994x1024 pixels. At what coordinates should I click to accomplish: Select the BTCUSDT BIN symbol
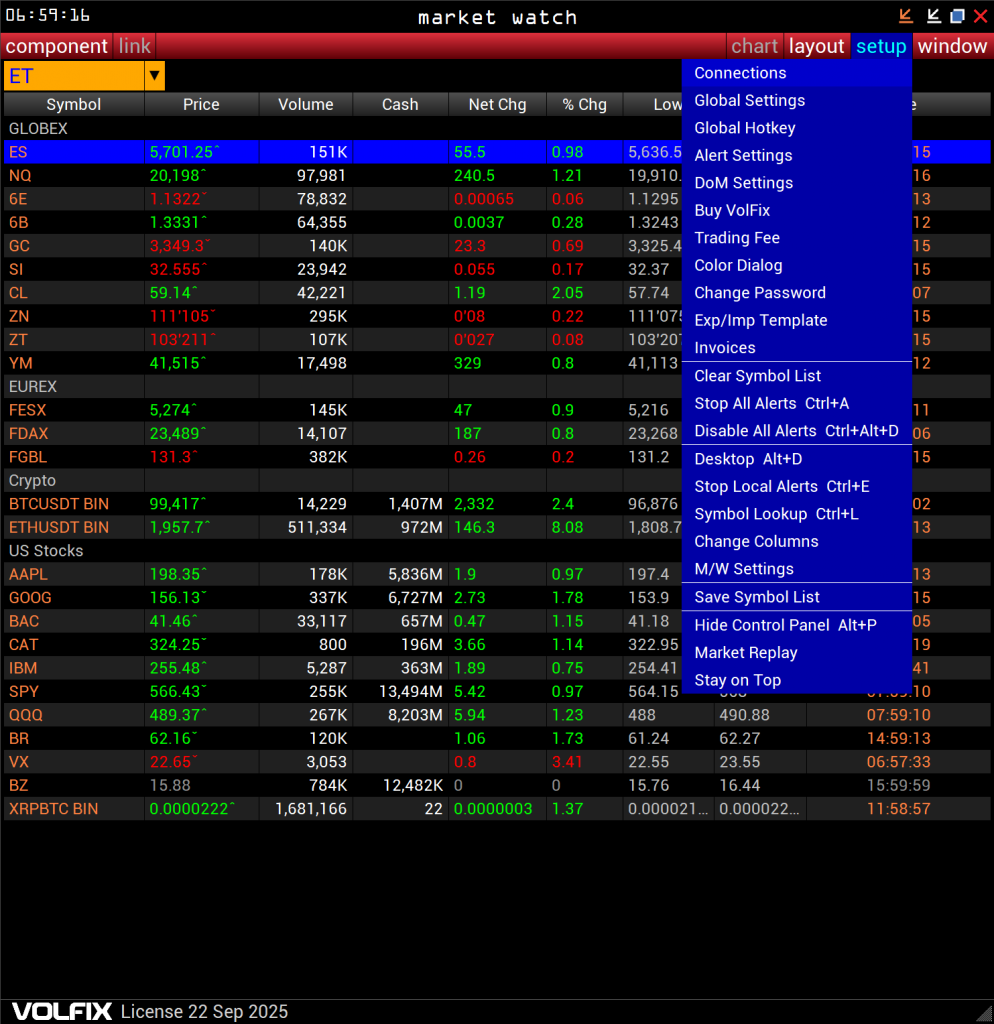[x=59, y=504]
